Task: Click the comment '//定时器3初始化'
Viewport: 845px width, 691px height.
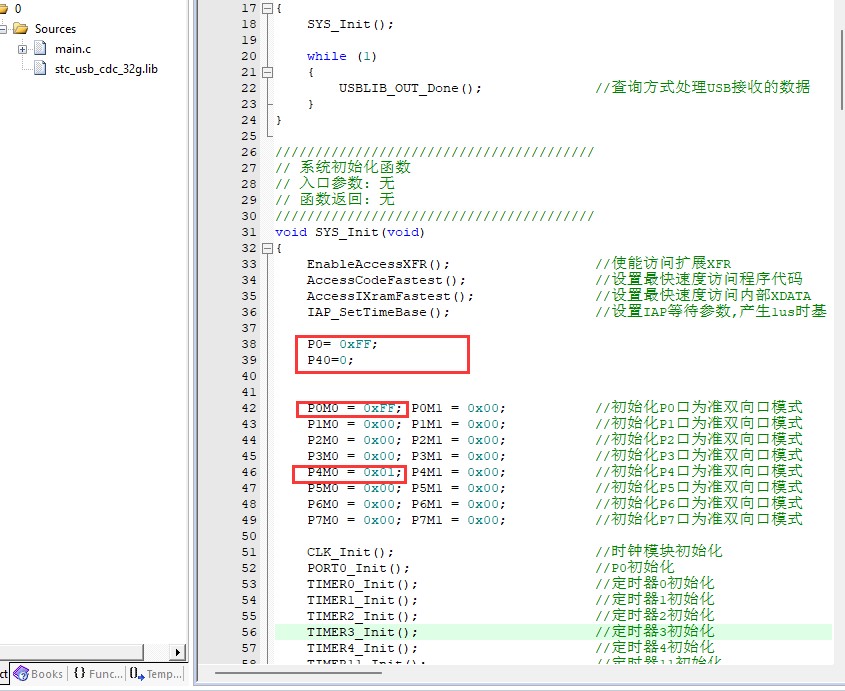Action: [655, 631]
